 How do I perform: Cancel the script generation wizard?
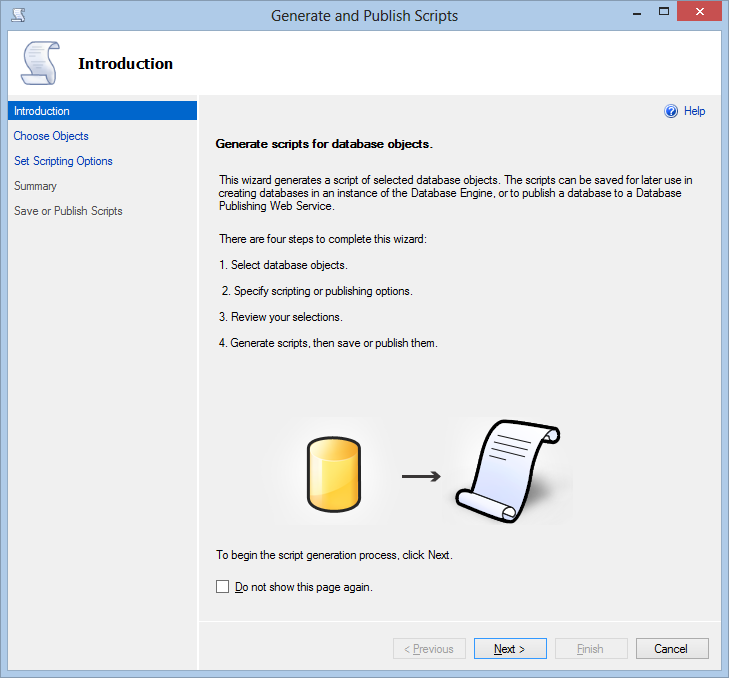click(672, 649)
